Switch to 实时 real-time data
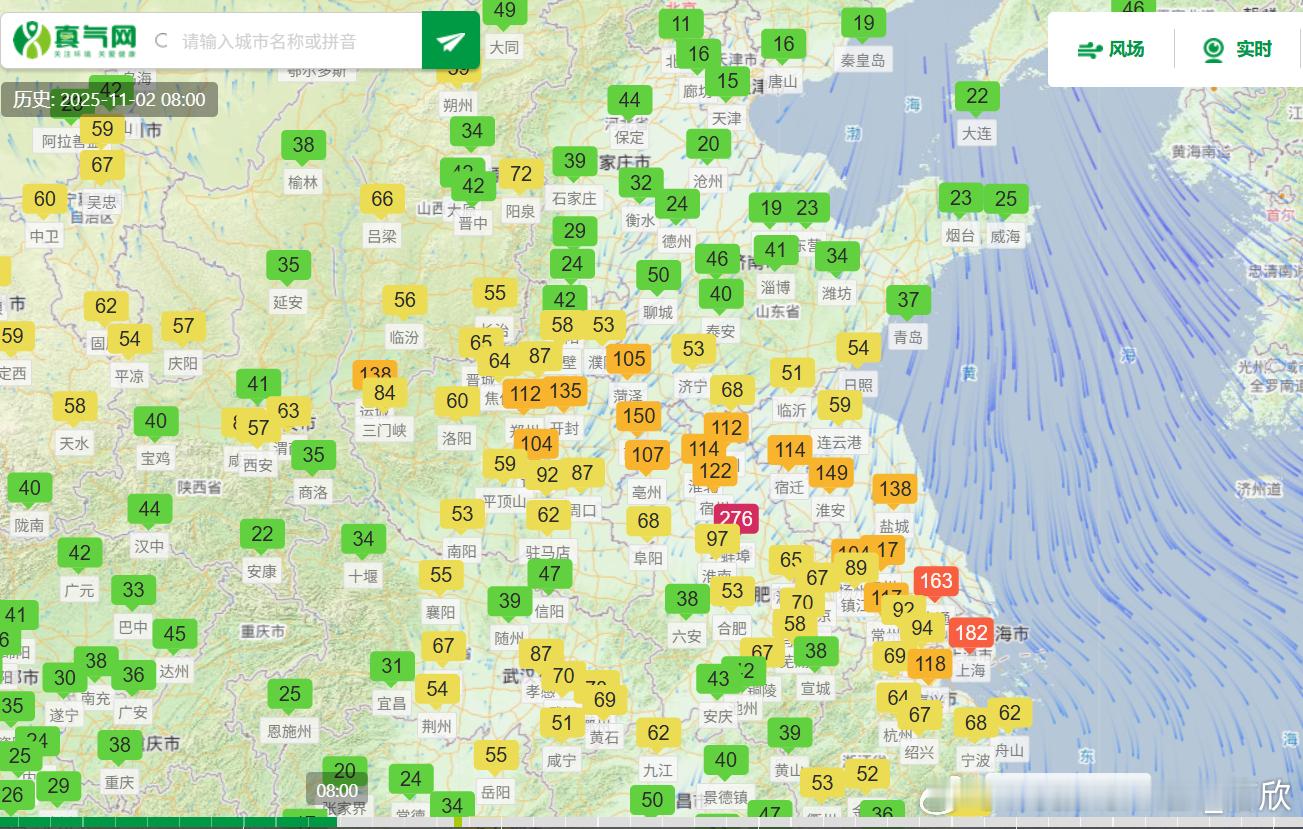1303x829 pixels. coord(1237,49)
